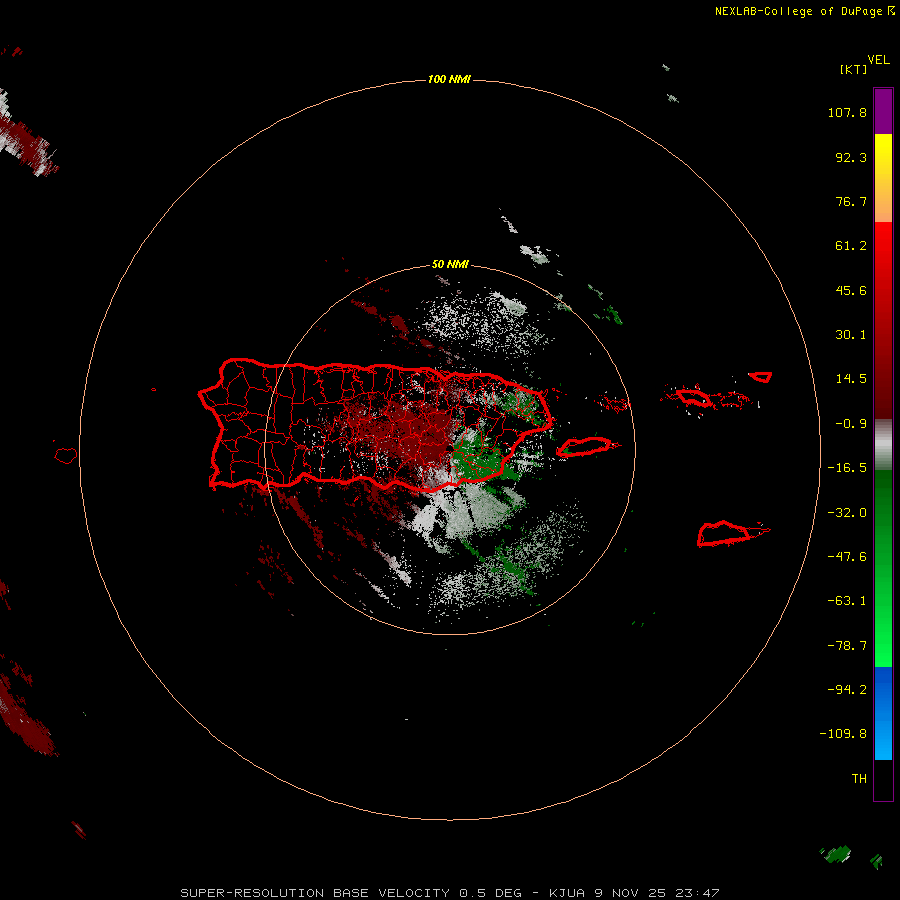Viewport: 900px width, 900px height.
Task: Select the 92.3 scale value
Action: (851, 157)
